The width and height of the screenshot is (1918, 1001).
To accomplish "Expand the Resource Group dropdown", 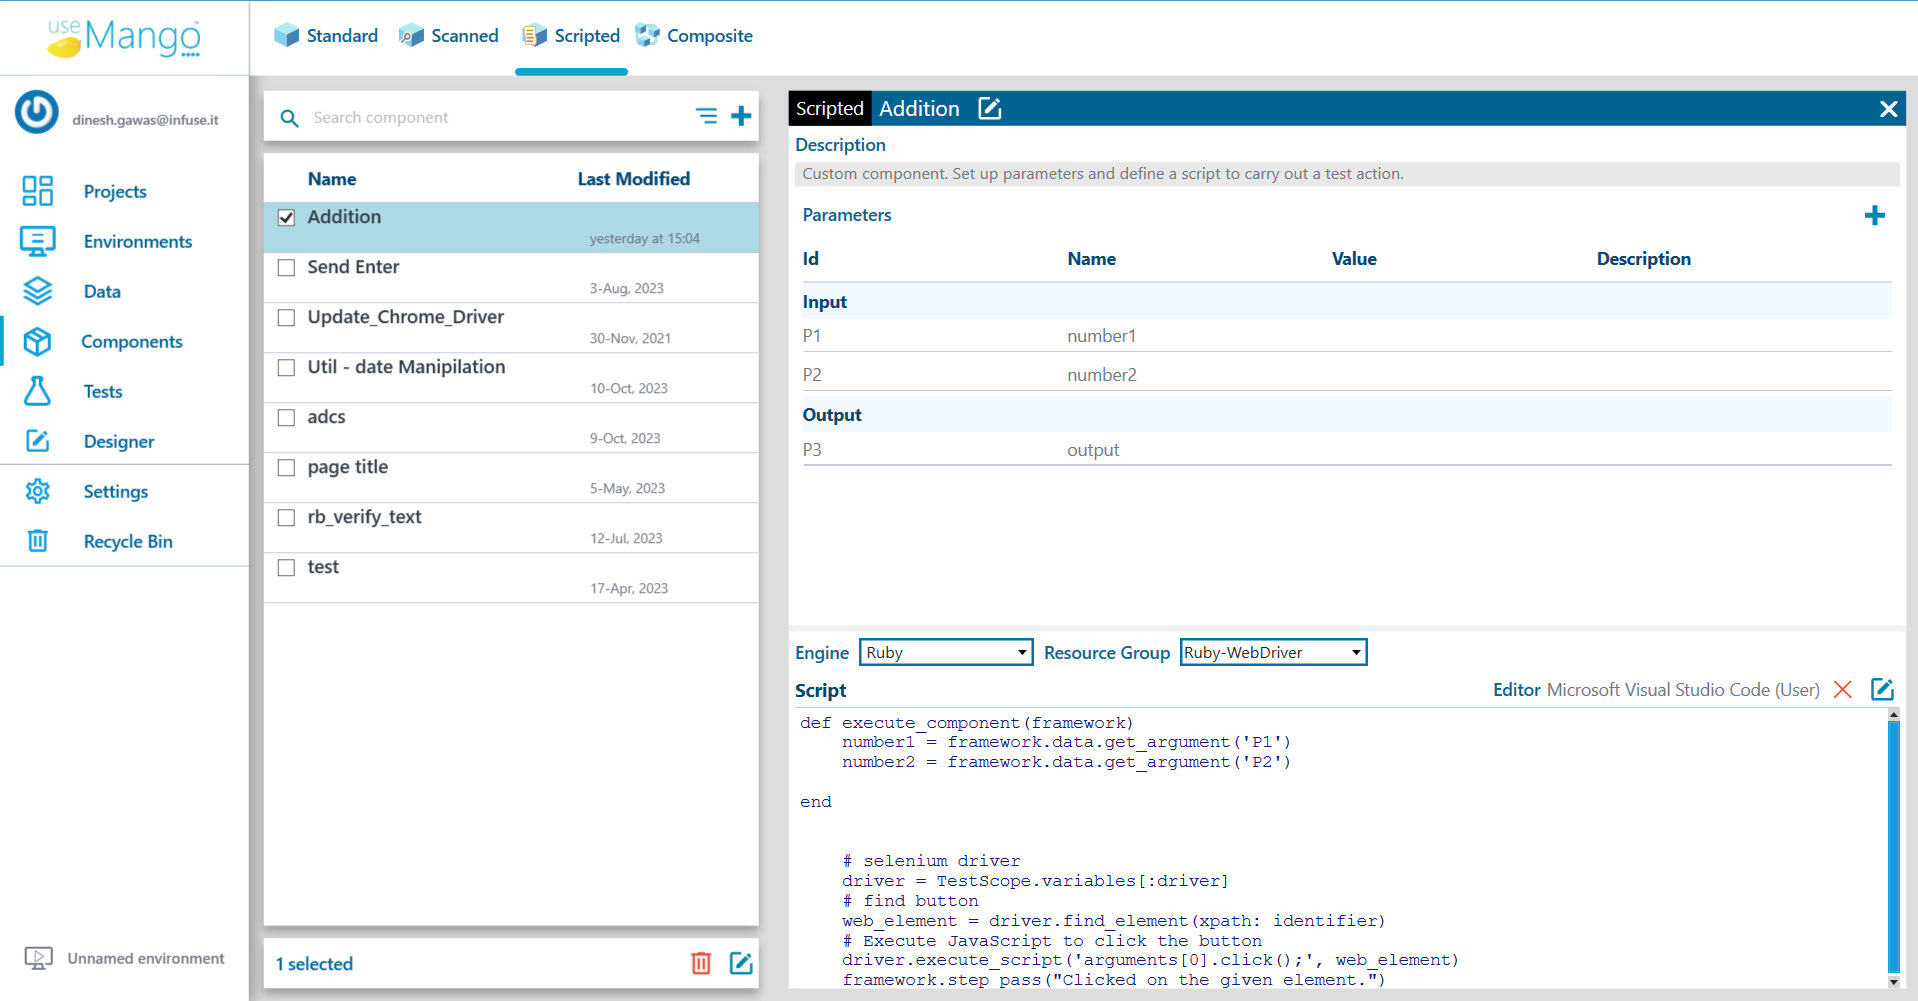I will [1272, 652].
